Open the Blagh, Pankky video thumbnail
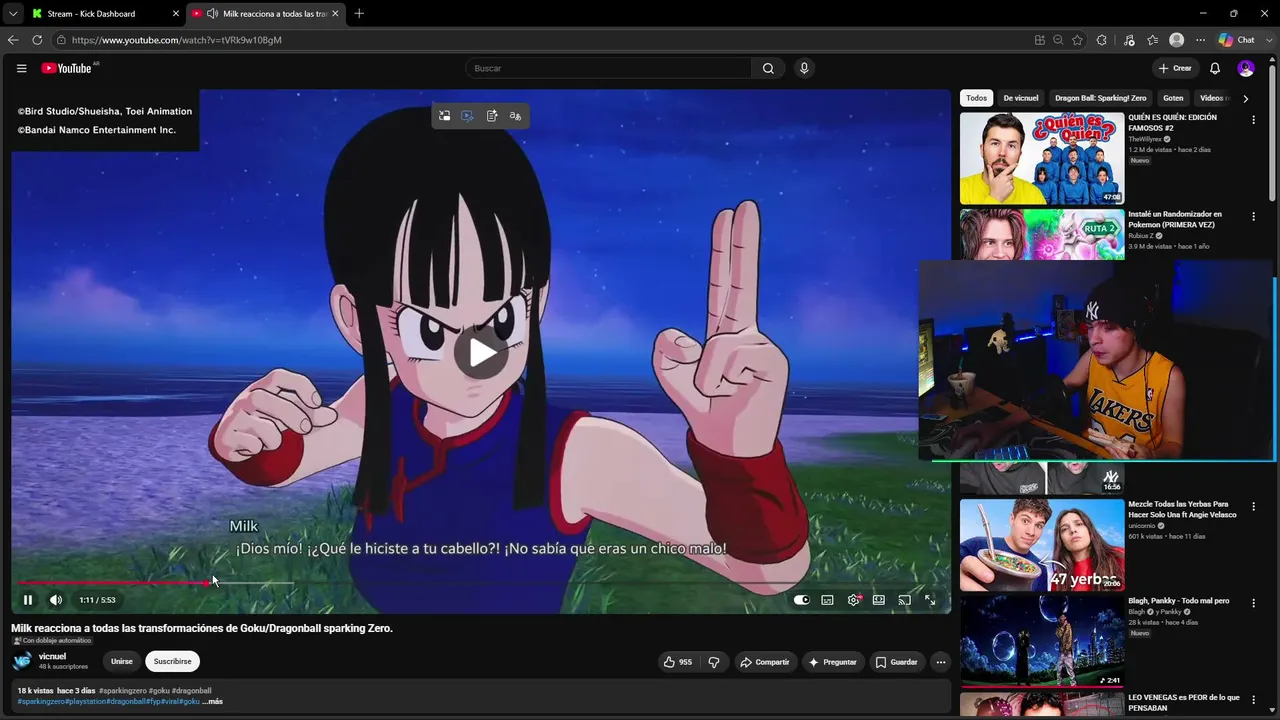The height and width of the screenshot is (720, 1280). click(x=1042, y=642)
